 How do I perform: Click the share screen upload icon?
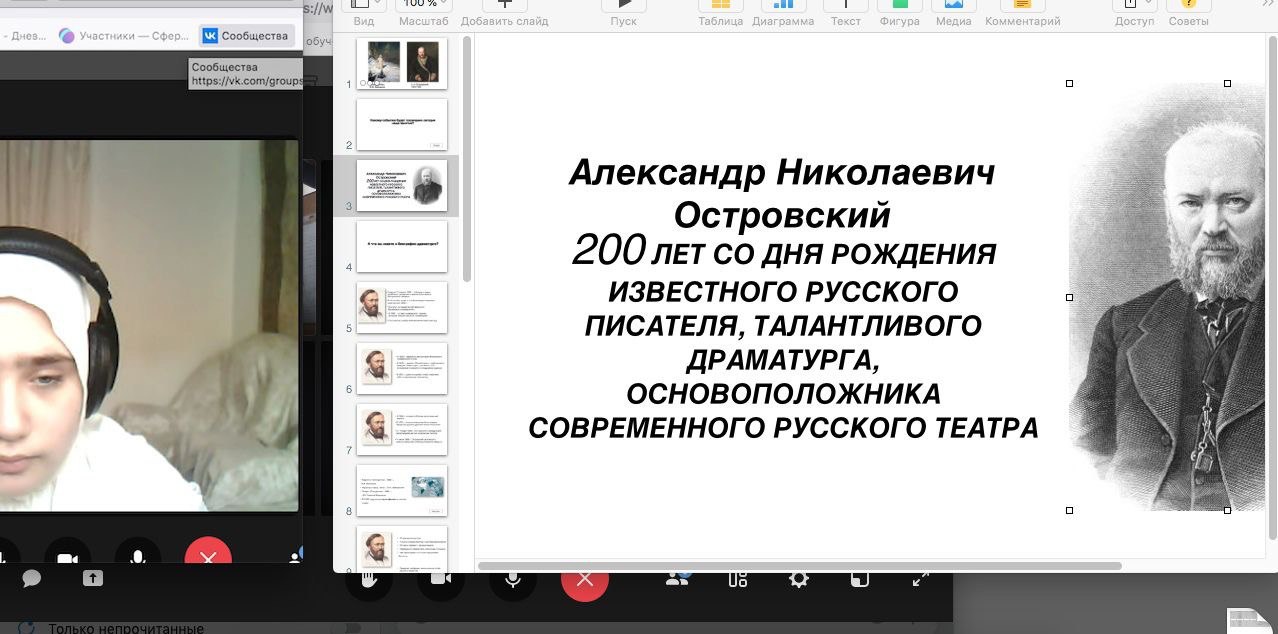(x=92, y=578)
